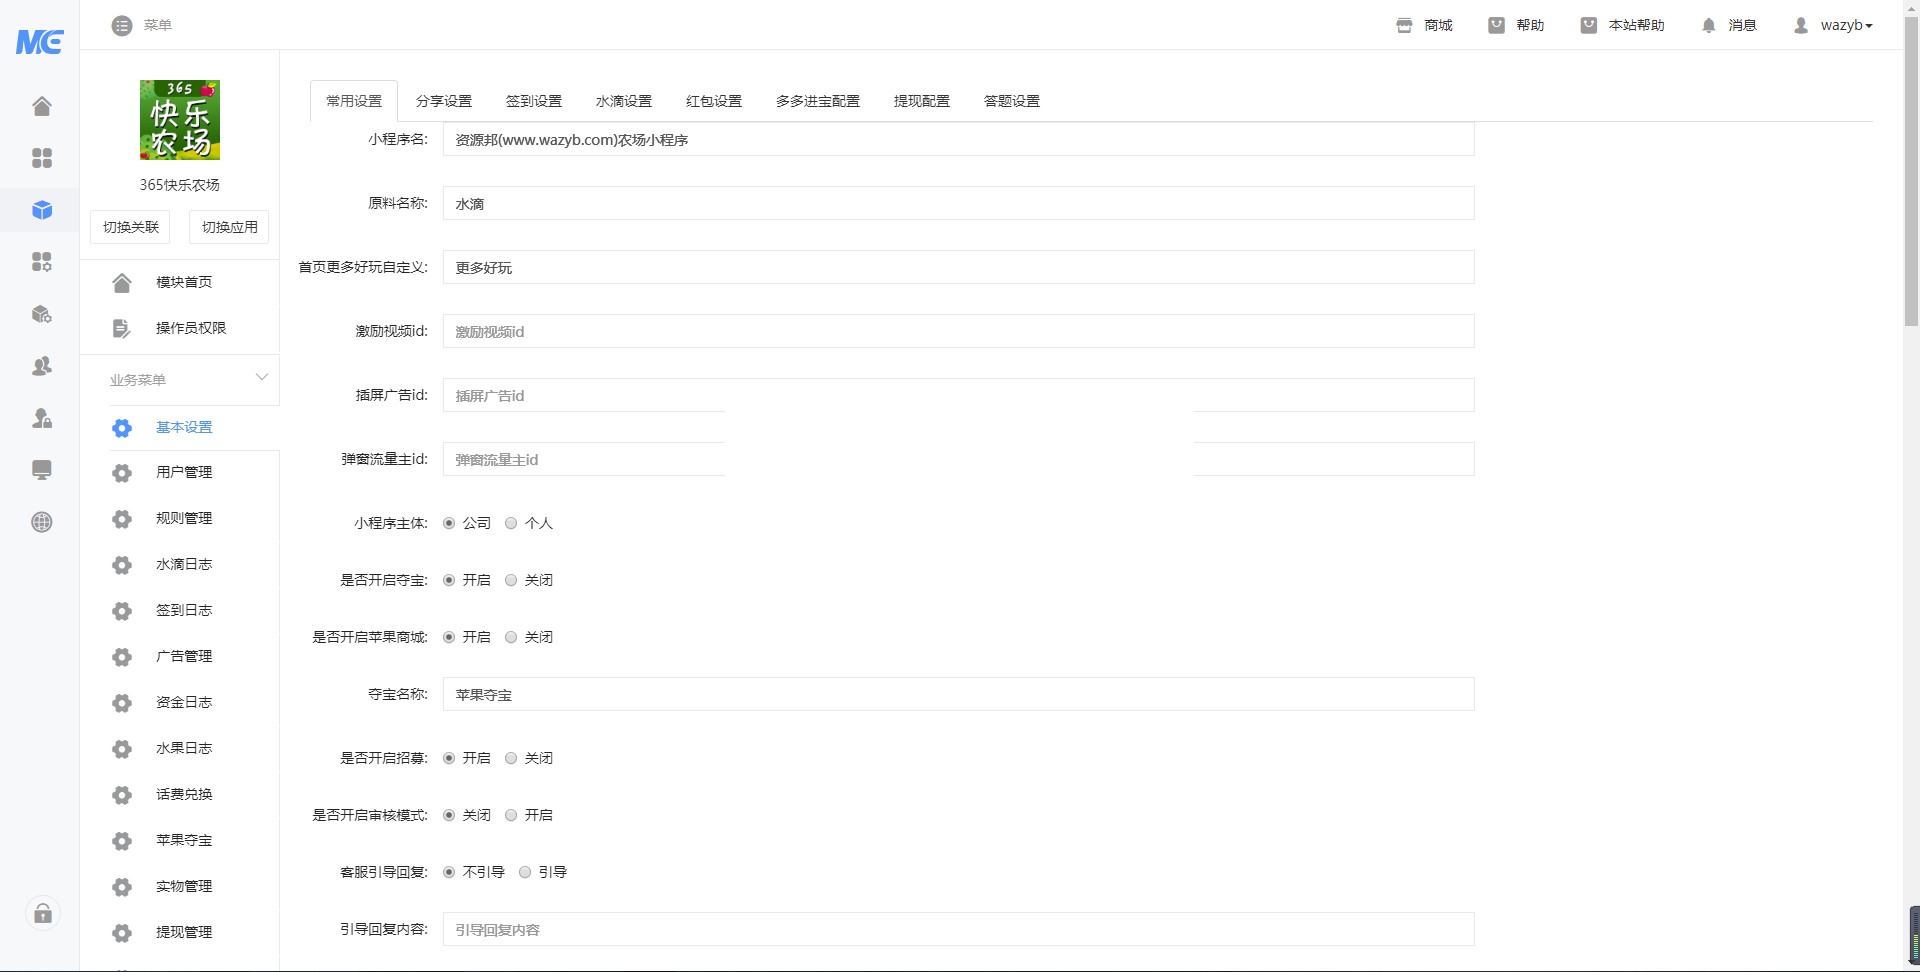Click the 夺宝名称 input field
Screen dimensions: 1920x972
coord(958,694)
